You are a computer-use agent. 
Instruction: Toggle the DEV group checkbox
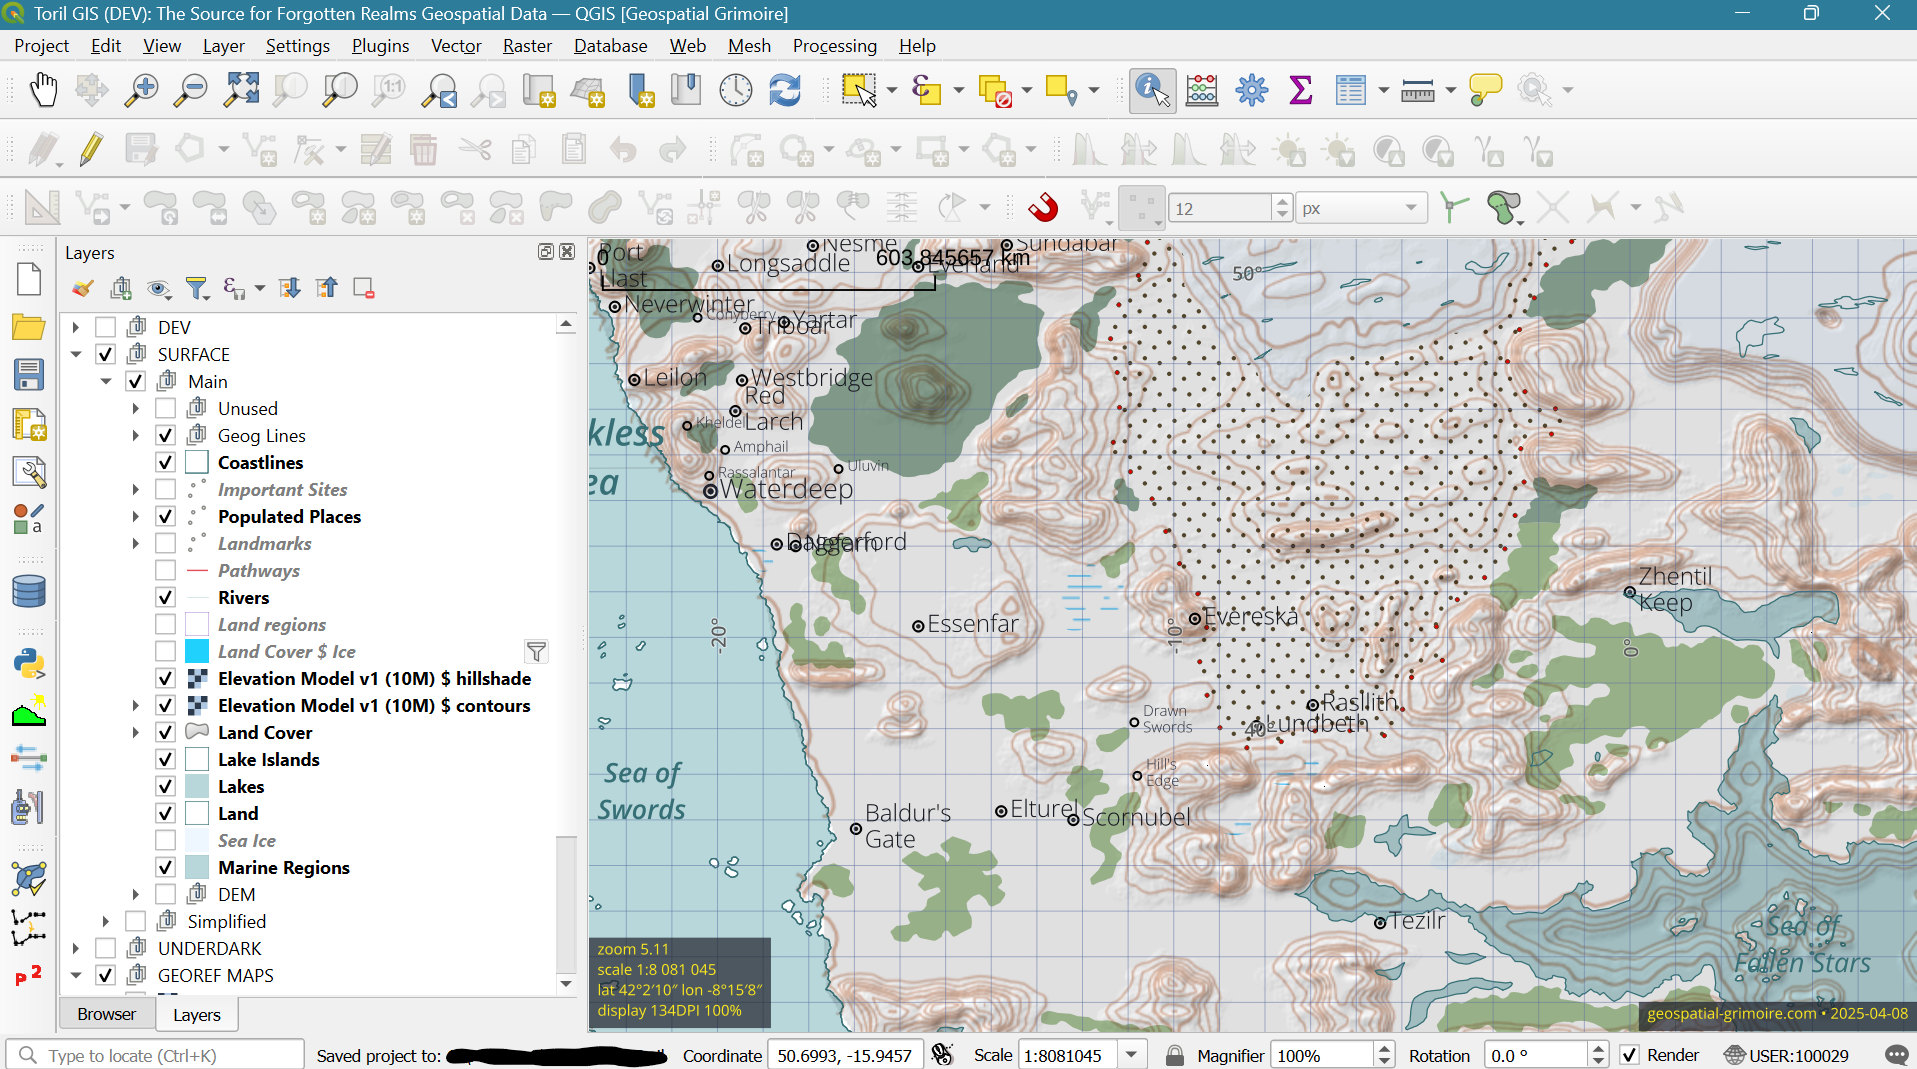pyautogui.click(x=105, y=327)
